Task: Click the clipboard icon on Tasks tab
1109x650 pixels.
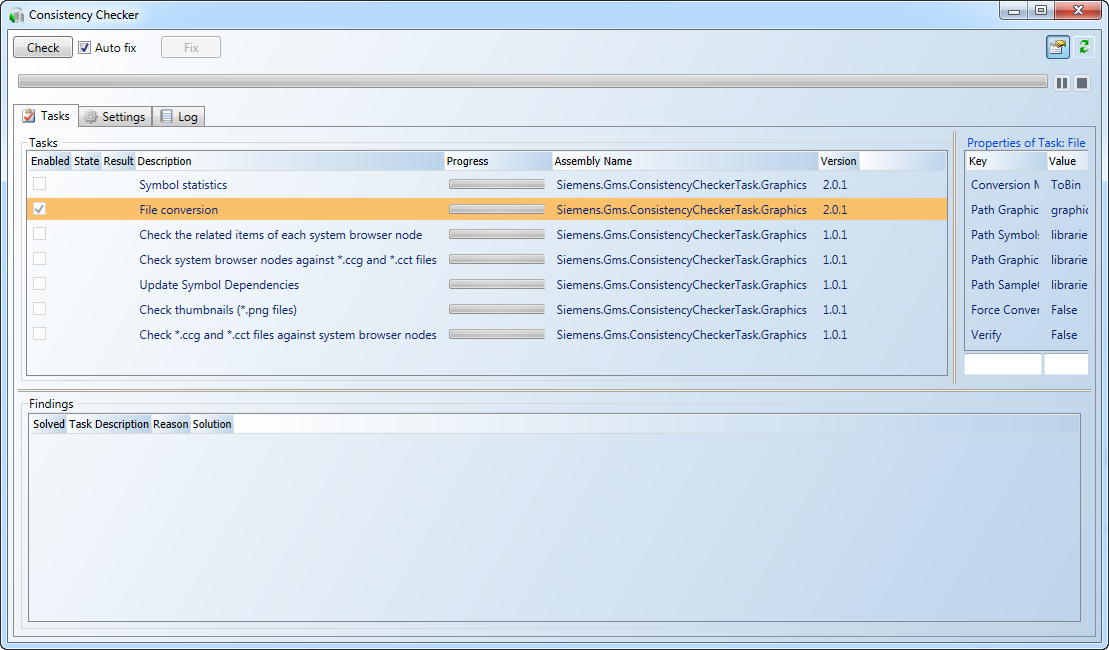Action: tap(29, 116)
